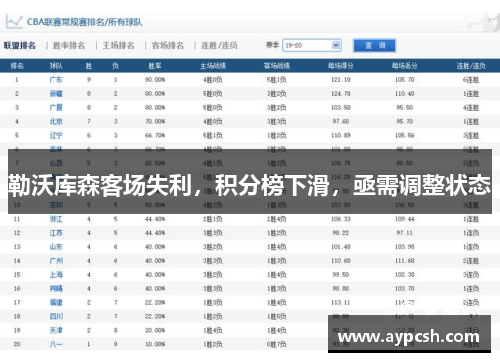Select the 5胜1负 away record cell

coord(277,80)
